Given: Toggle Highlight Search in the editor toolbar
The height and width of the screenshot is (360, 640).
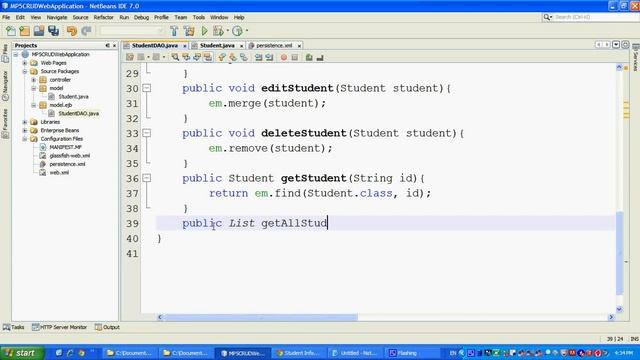Looking at the screenshot, I should point(208,58).
